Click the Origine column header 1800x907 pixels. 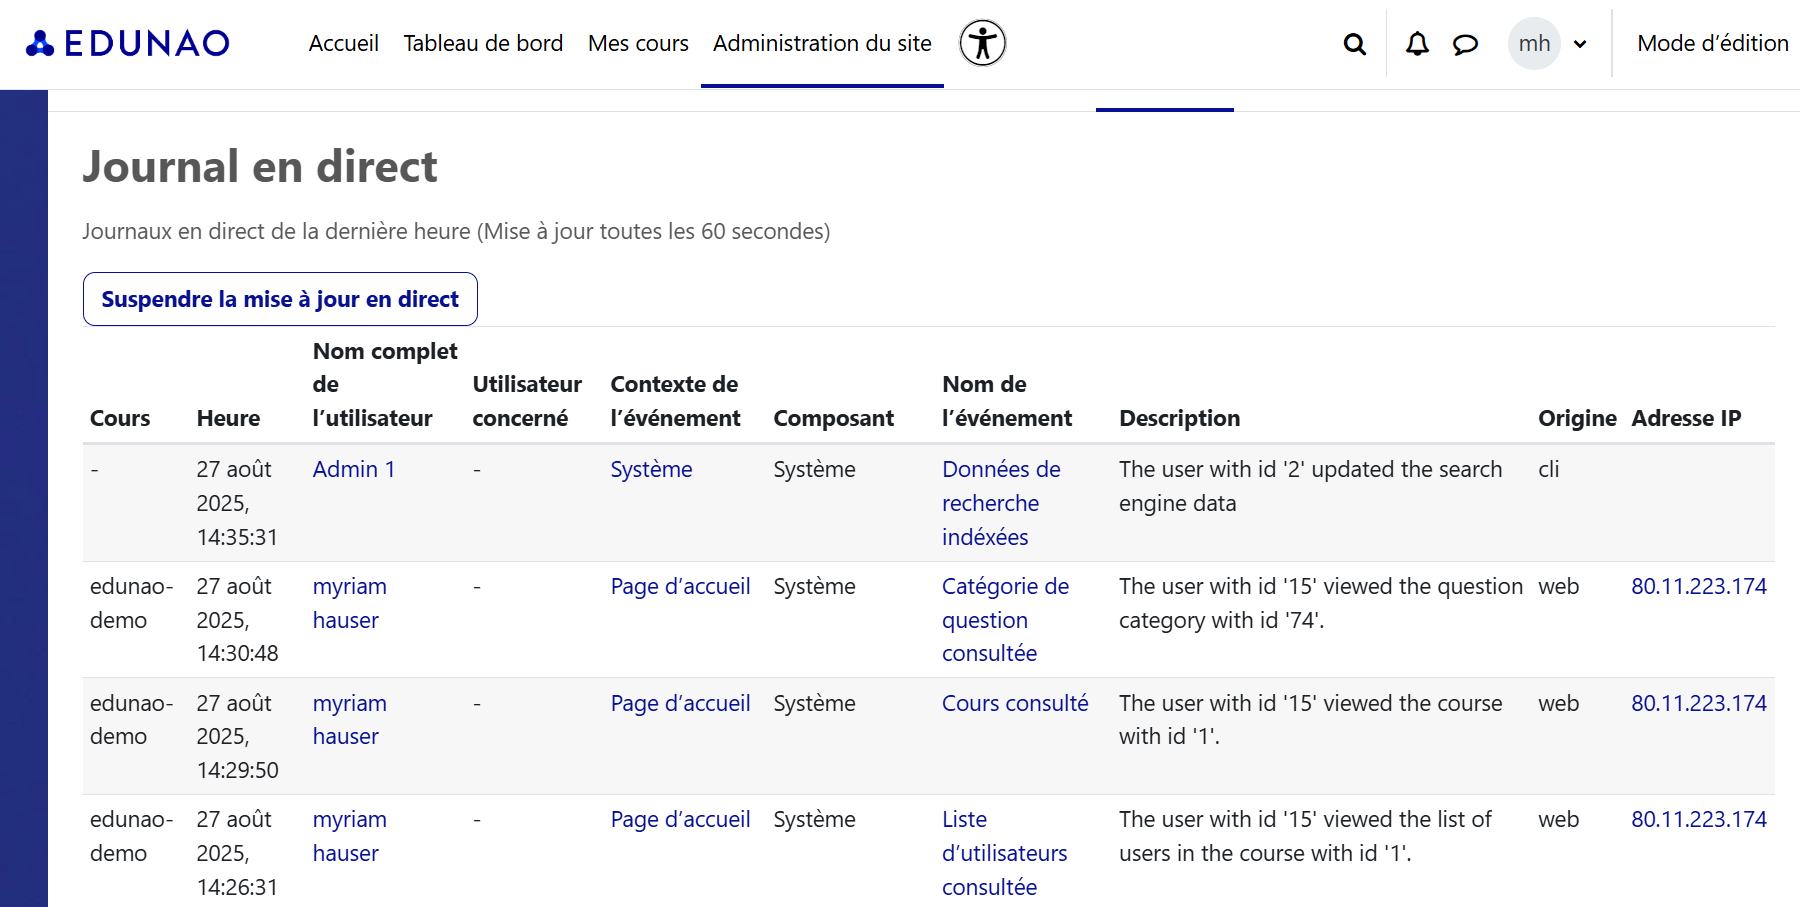1577,418
